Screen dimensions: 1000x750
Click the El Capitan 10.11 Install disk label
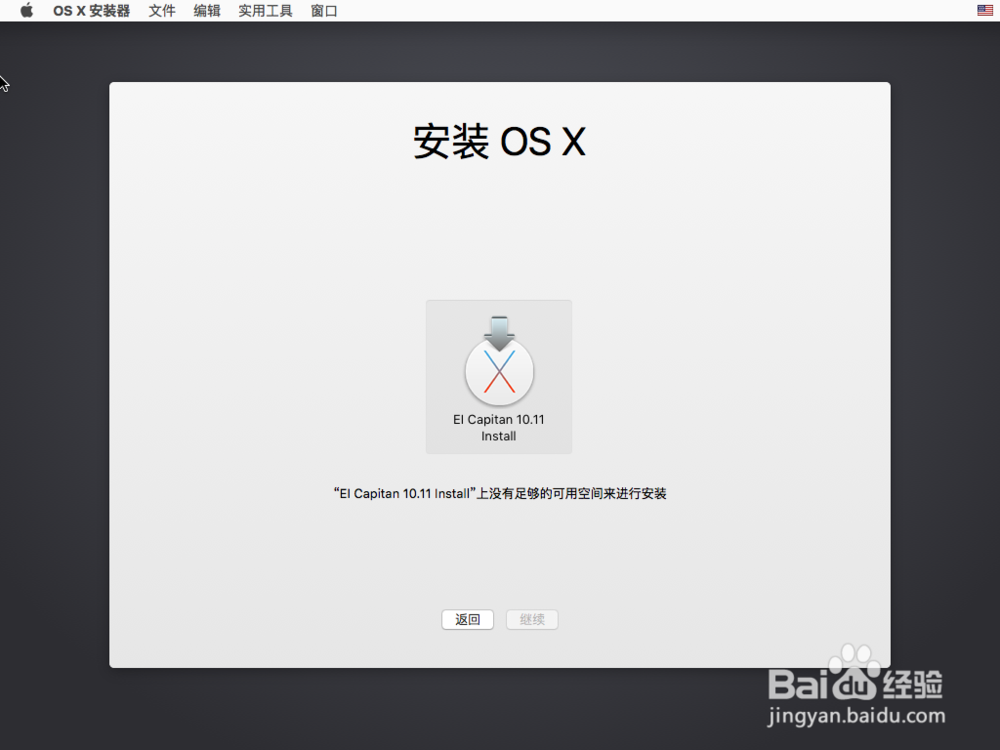pos(499,428)
